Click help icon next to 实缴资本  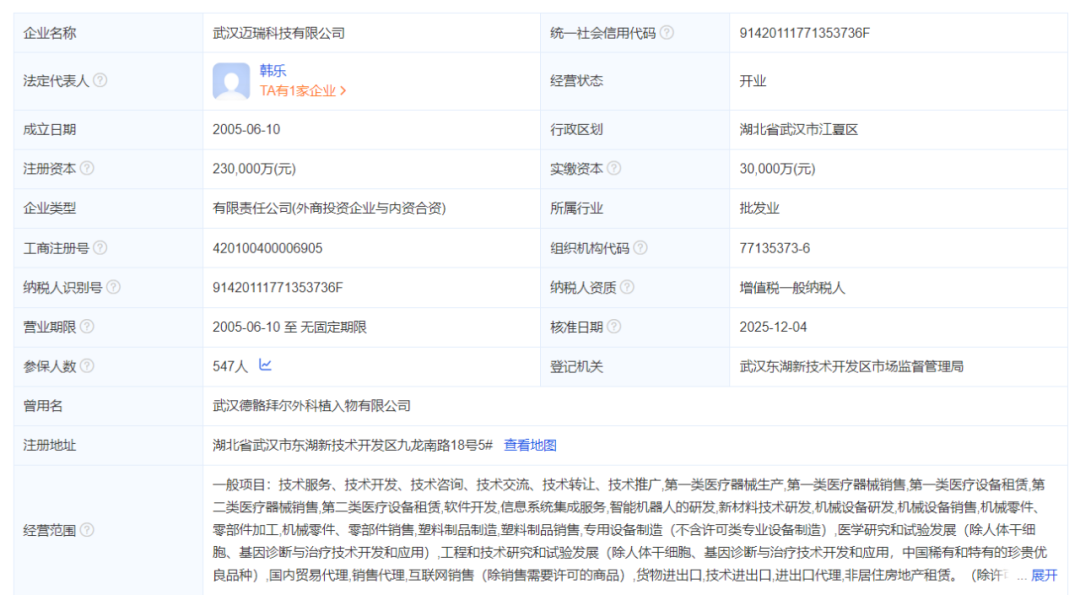(x=614, y=168)
